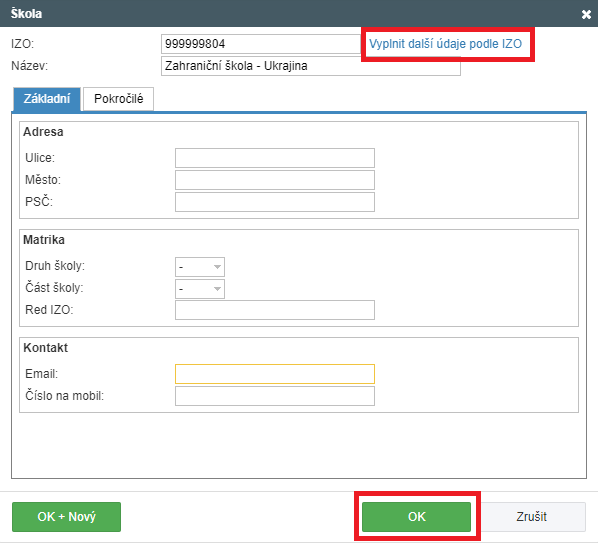Click the 'Druh školy:' label

click(55, 266)
